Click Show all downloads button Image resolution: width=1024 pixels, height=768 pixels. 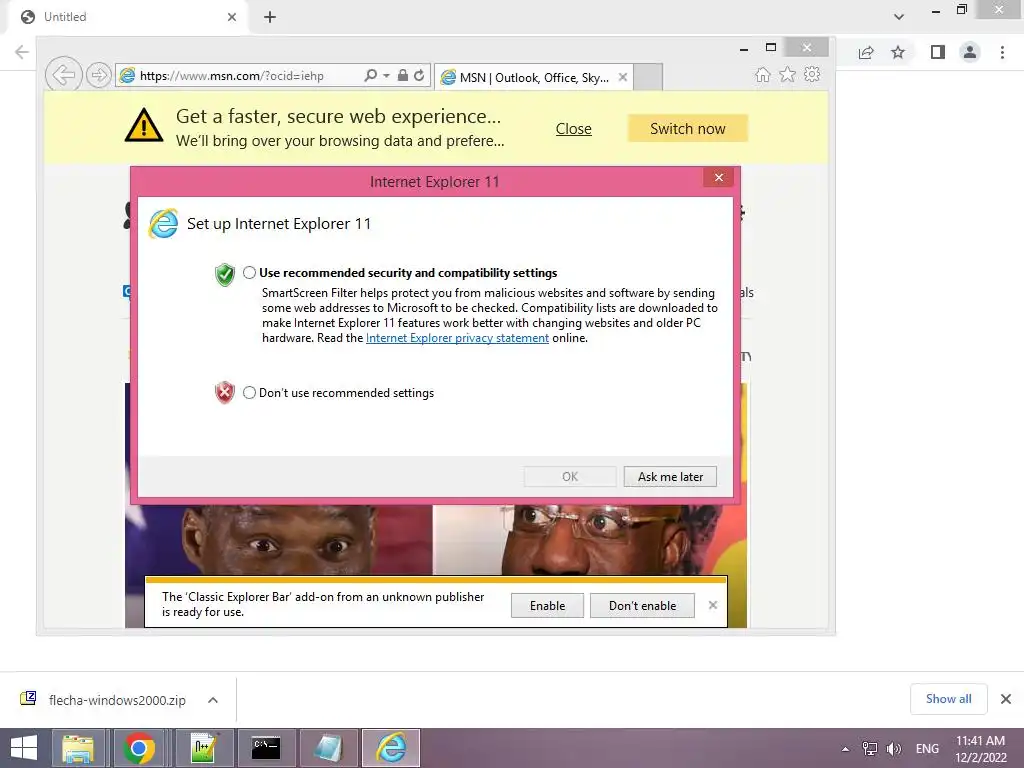(948, 699)
